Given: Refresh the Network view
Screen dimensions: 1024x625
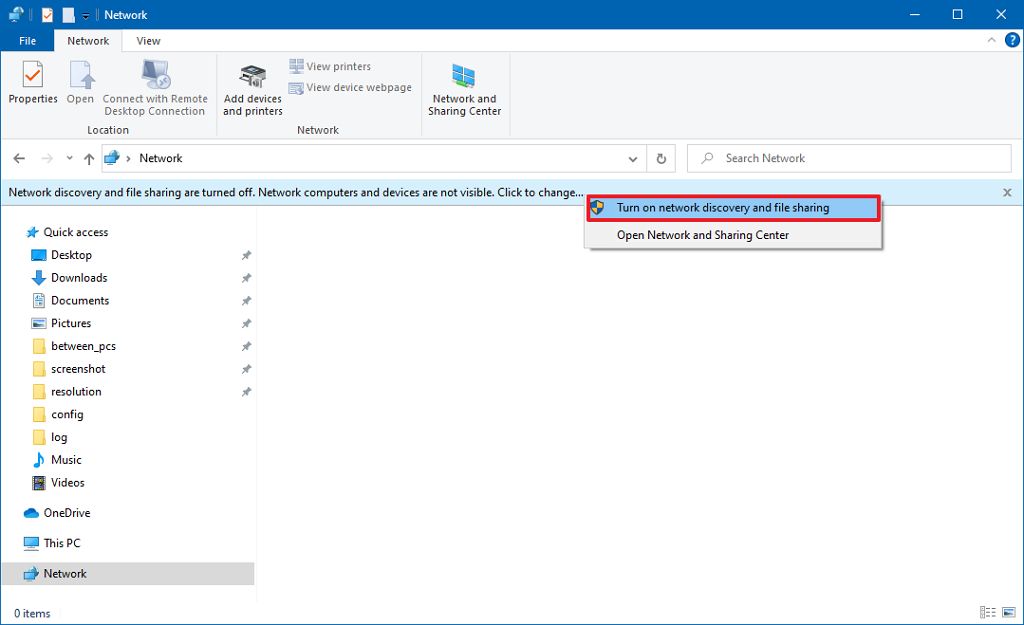Looking at the screenshot, I should point(661,159).
